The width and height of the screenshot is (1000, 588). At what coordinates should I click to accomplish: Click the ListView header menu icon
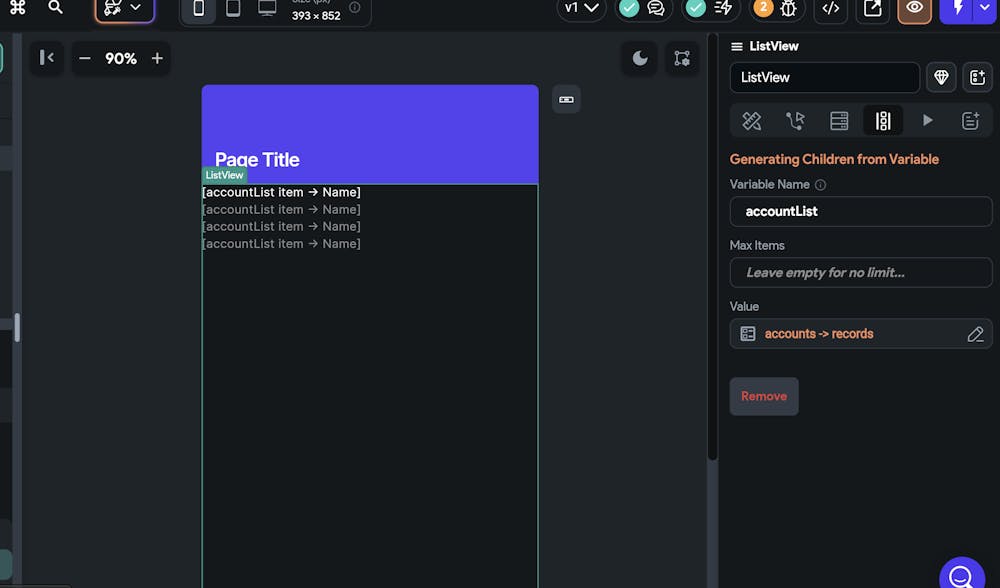(x=737, y=47)
